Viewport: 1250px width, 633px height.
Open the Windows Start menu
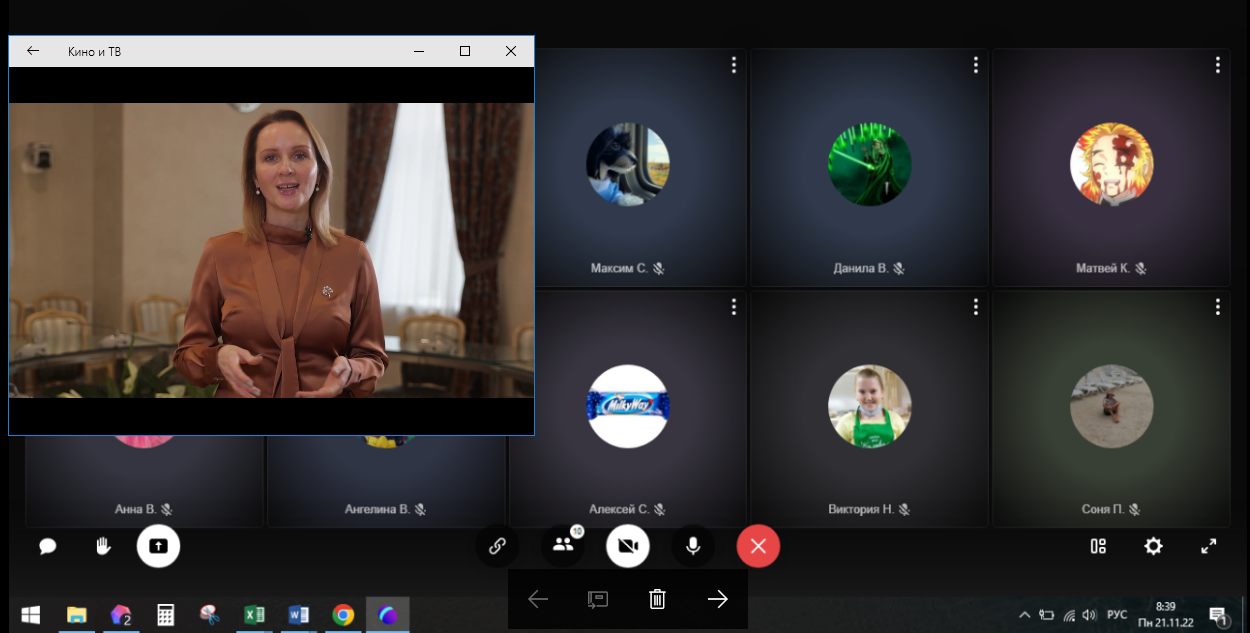coord(30,615)
